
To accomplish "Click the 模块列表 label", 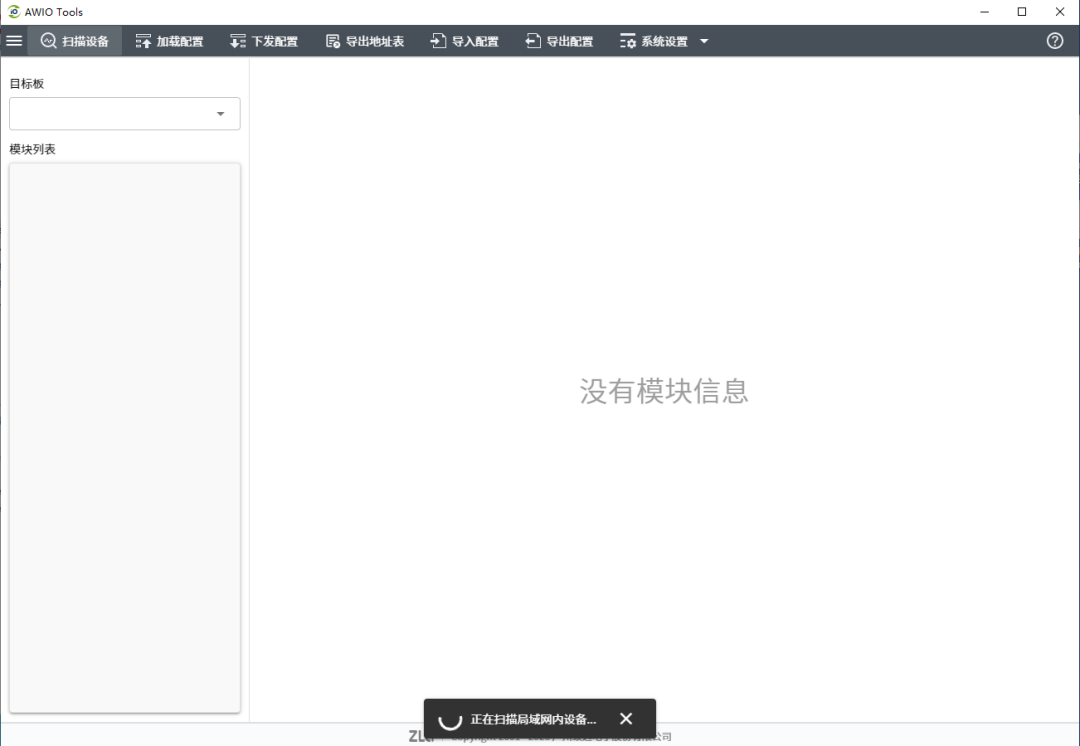I will [32, 149].
